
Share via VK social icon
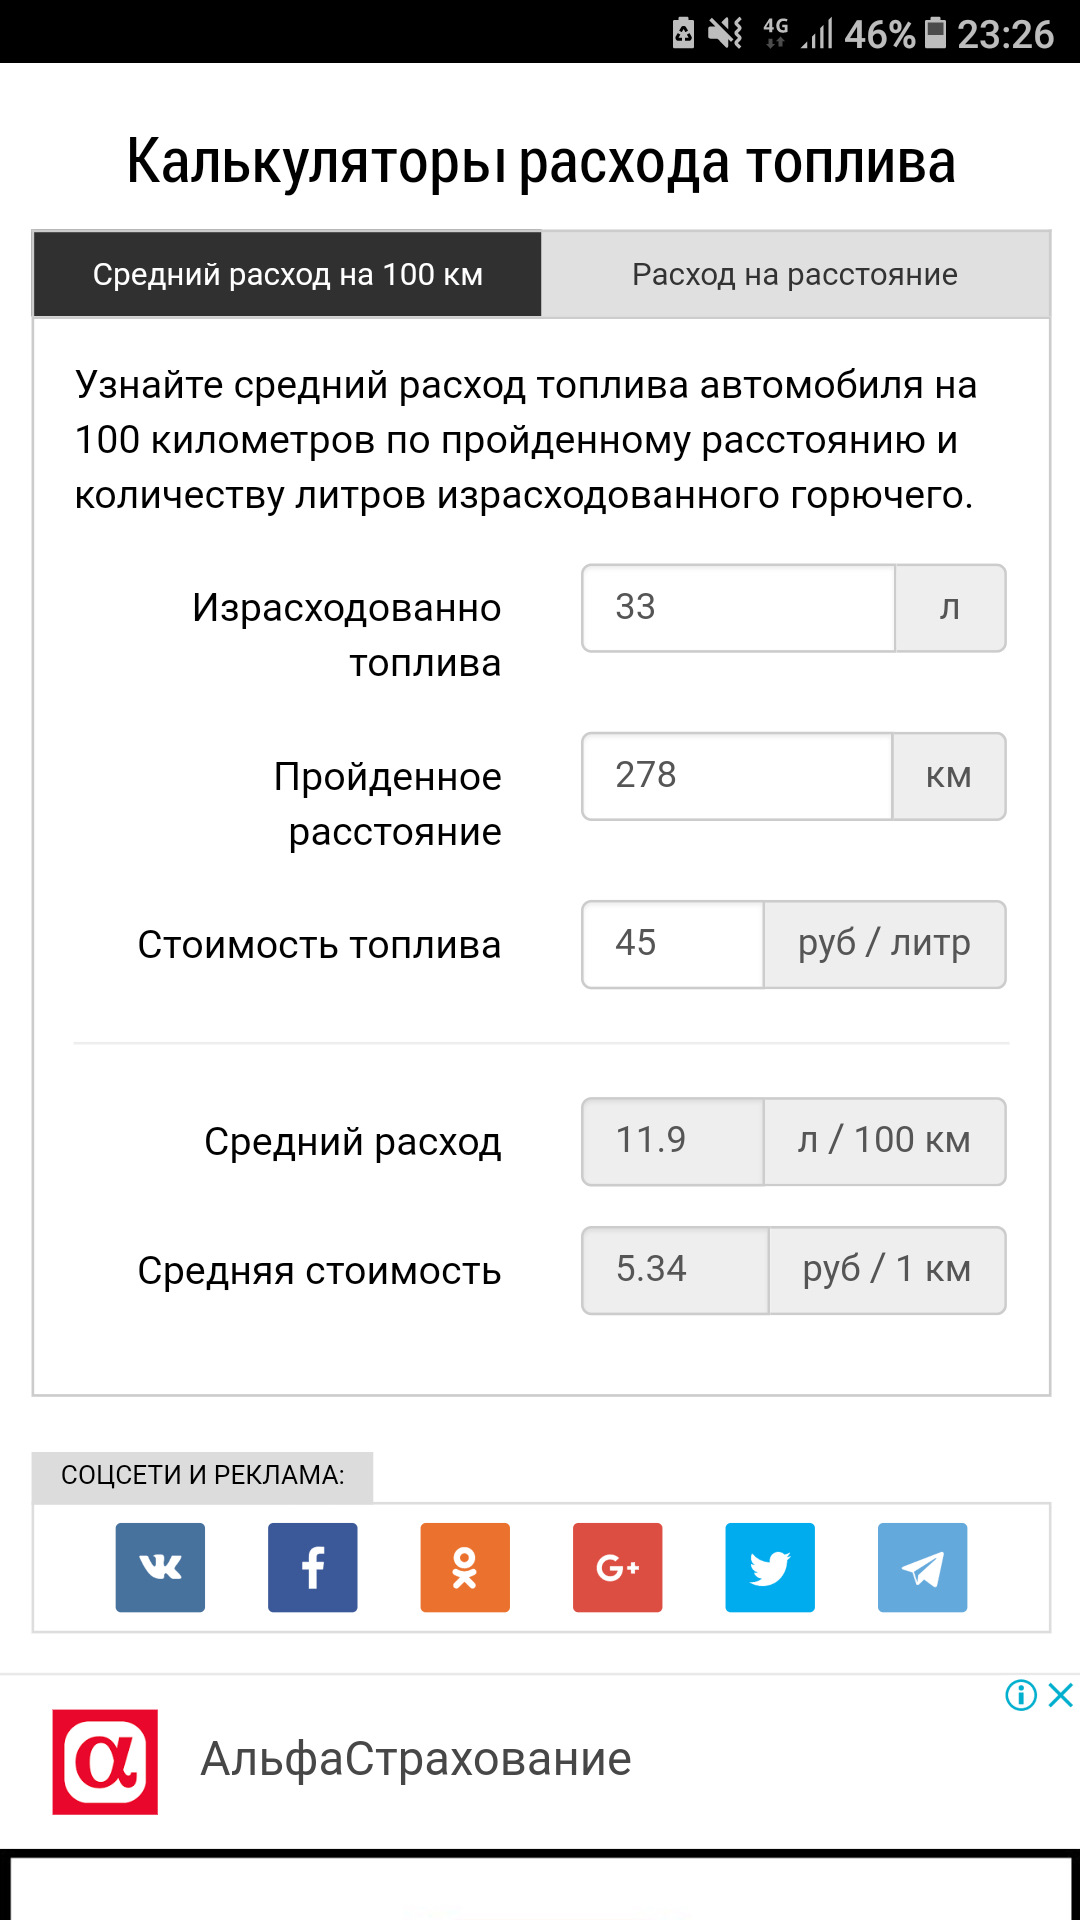160,1567
